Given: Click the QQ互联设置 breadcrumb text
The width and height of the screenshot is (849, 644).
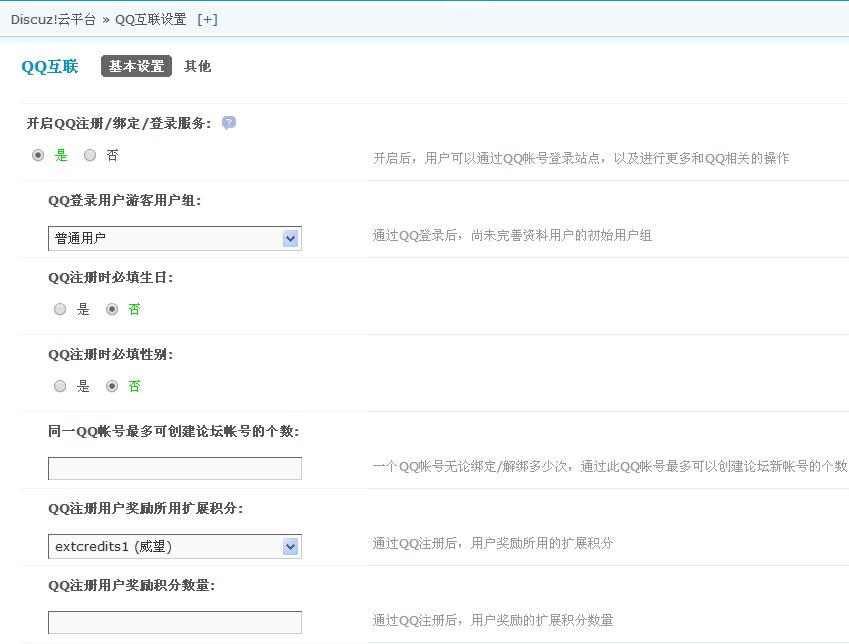Looking at the screenshot, I should pyautogui.click(x=150, y=19).
